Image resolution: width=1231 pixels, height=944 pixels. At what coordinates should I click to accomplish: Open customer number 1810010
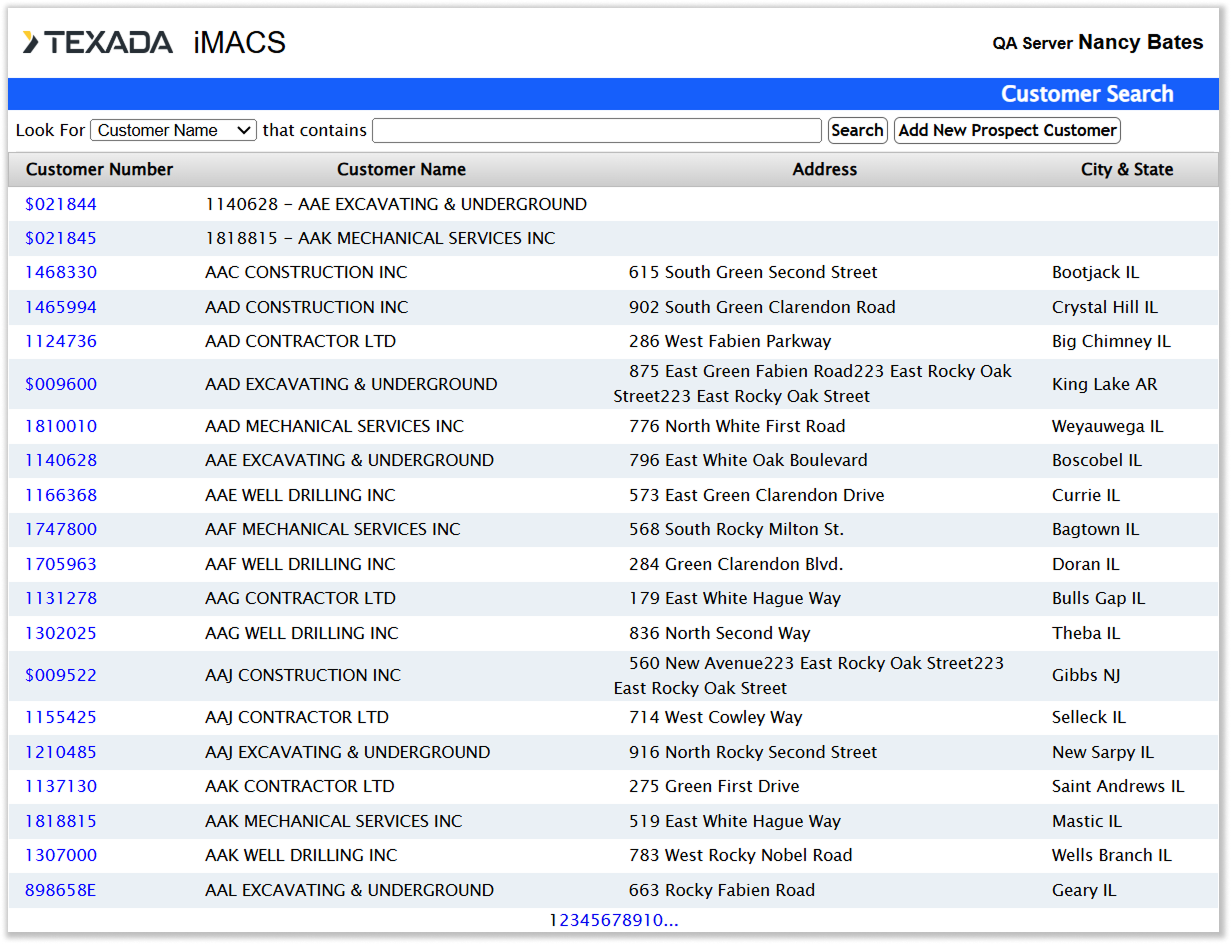[61, 426]
